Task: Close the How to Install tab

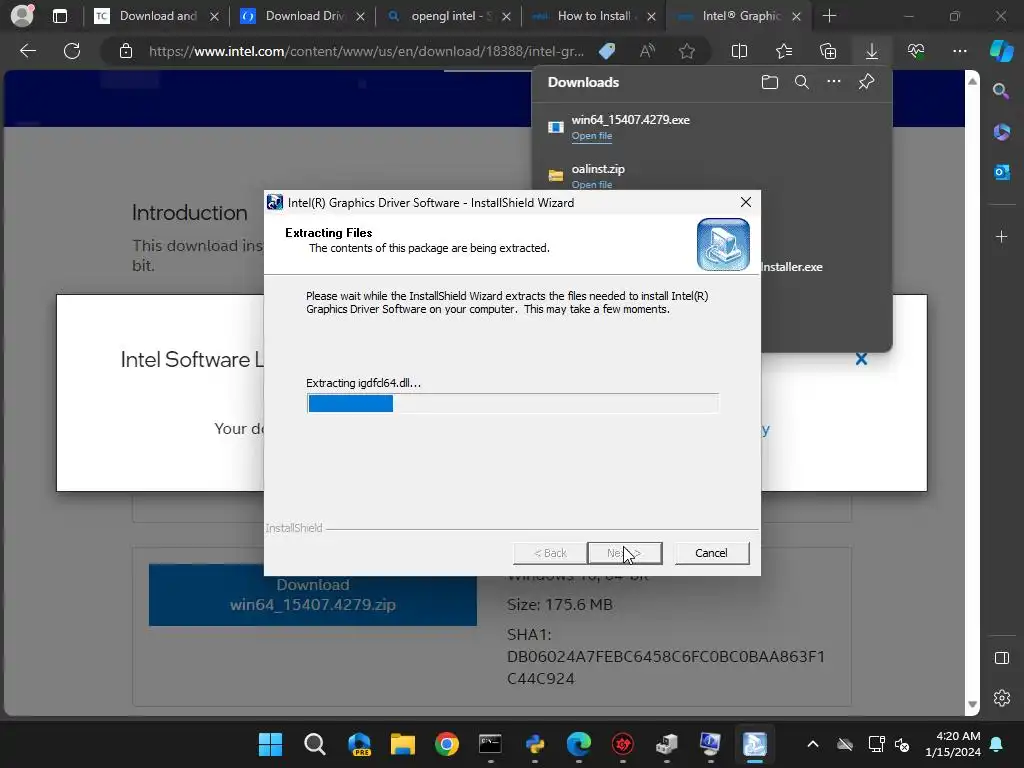Action: [x=651, y=16]
